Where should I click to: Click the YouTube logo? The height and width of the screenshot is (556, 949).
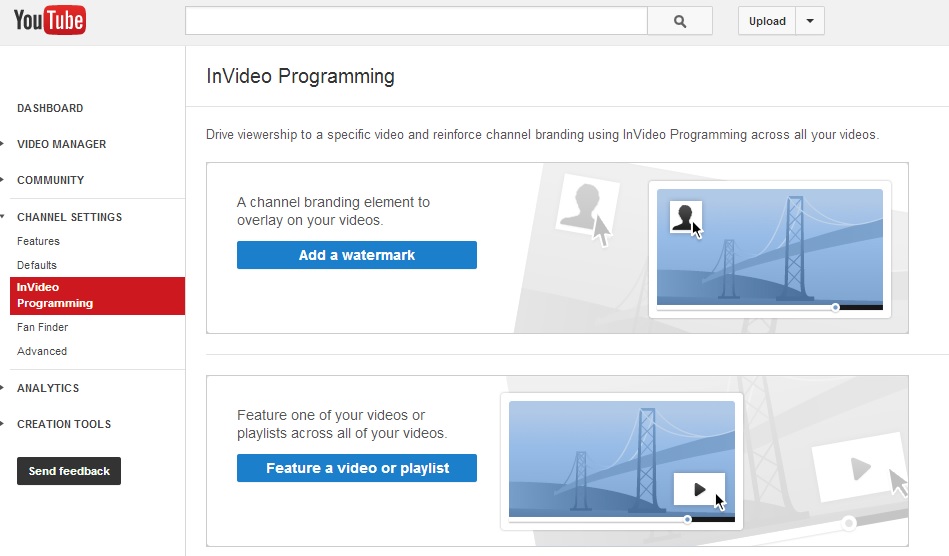[50, 21]
